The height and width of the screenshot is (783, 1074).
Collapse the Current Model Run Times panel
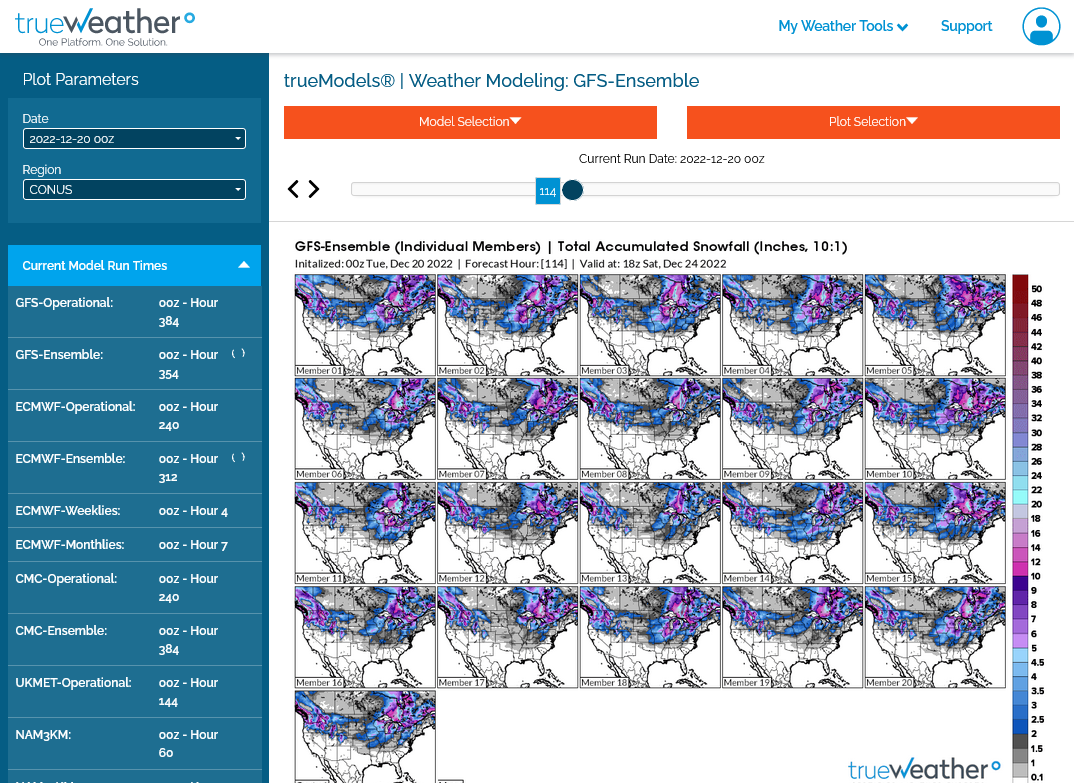[134, 265]
